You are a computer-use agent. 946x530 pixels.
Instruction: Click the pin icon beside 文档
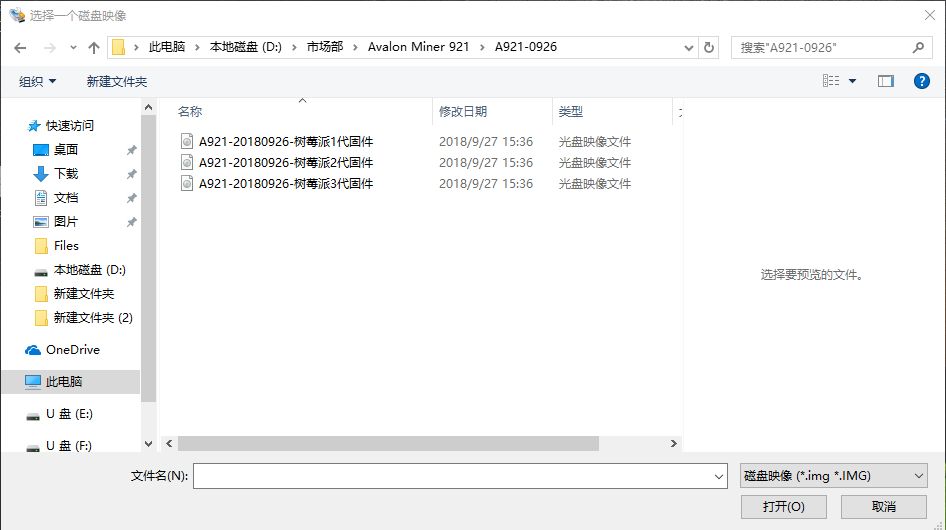(x=132, y=198)
